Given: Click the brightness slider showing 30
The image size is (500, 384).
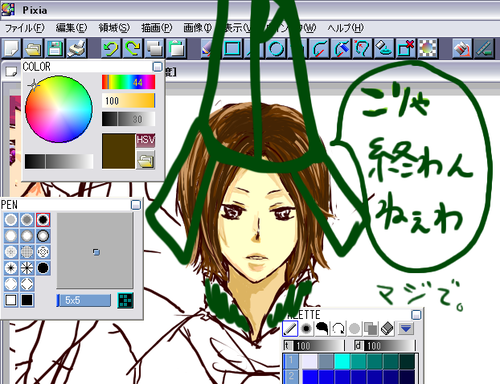Looking at the screenshot, I should tap(128, 119).
